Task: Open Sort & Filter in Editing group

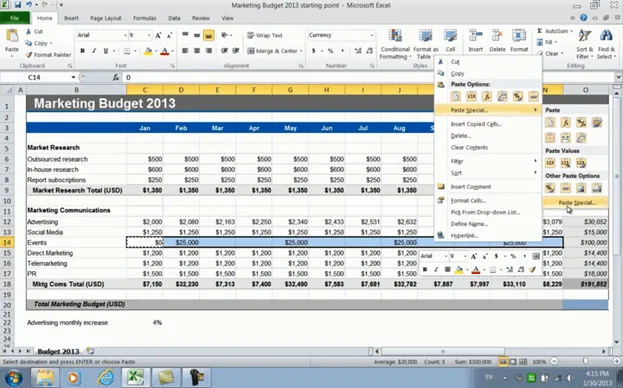Action: (x=584, y=44)
